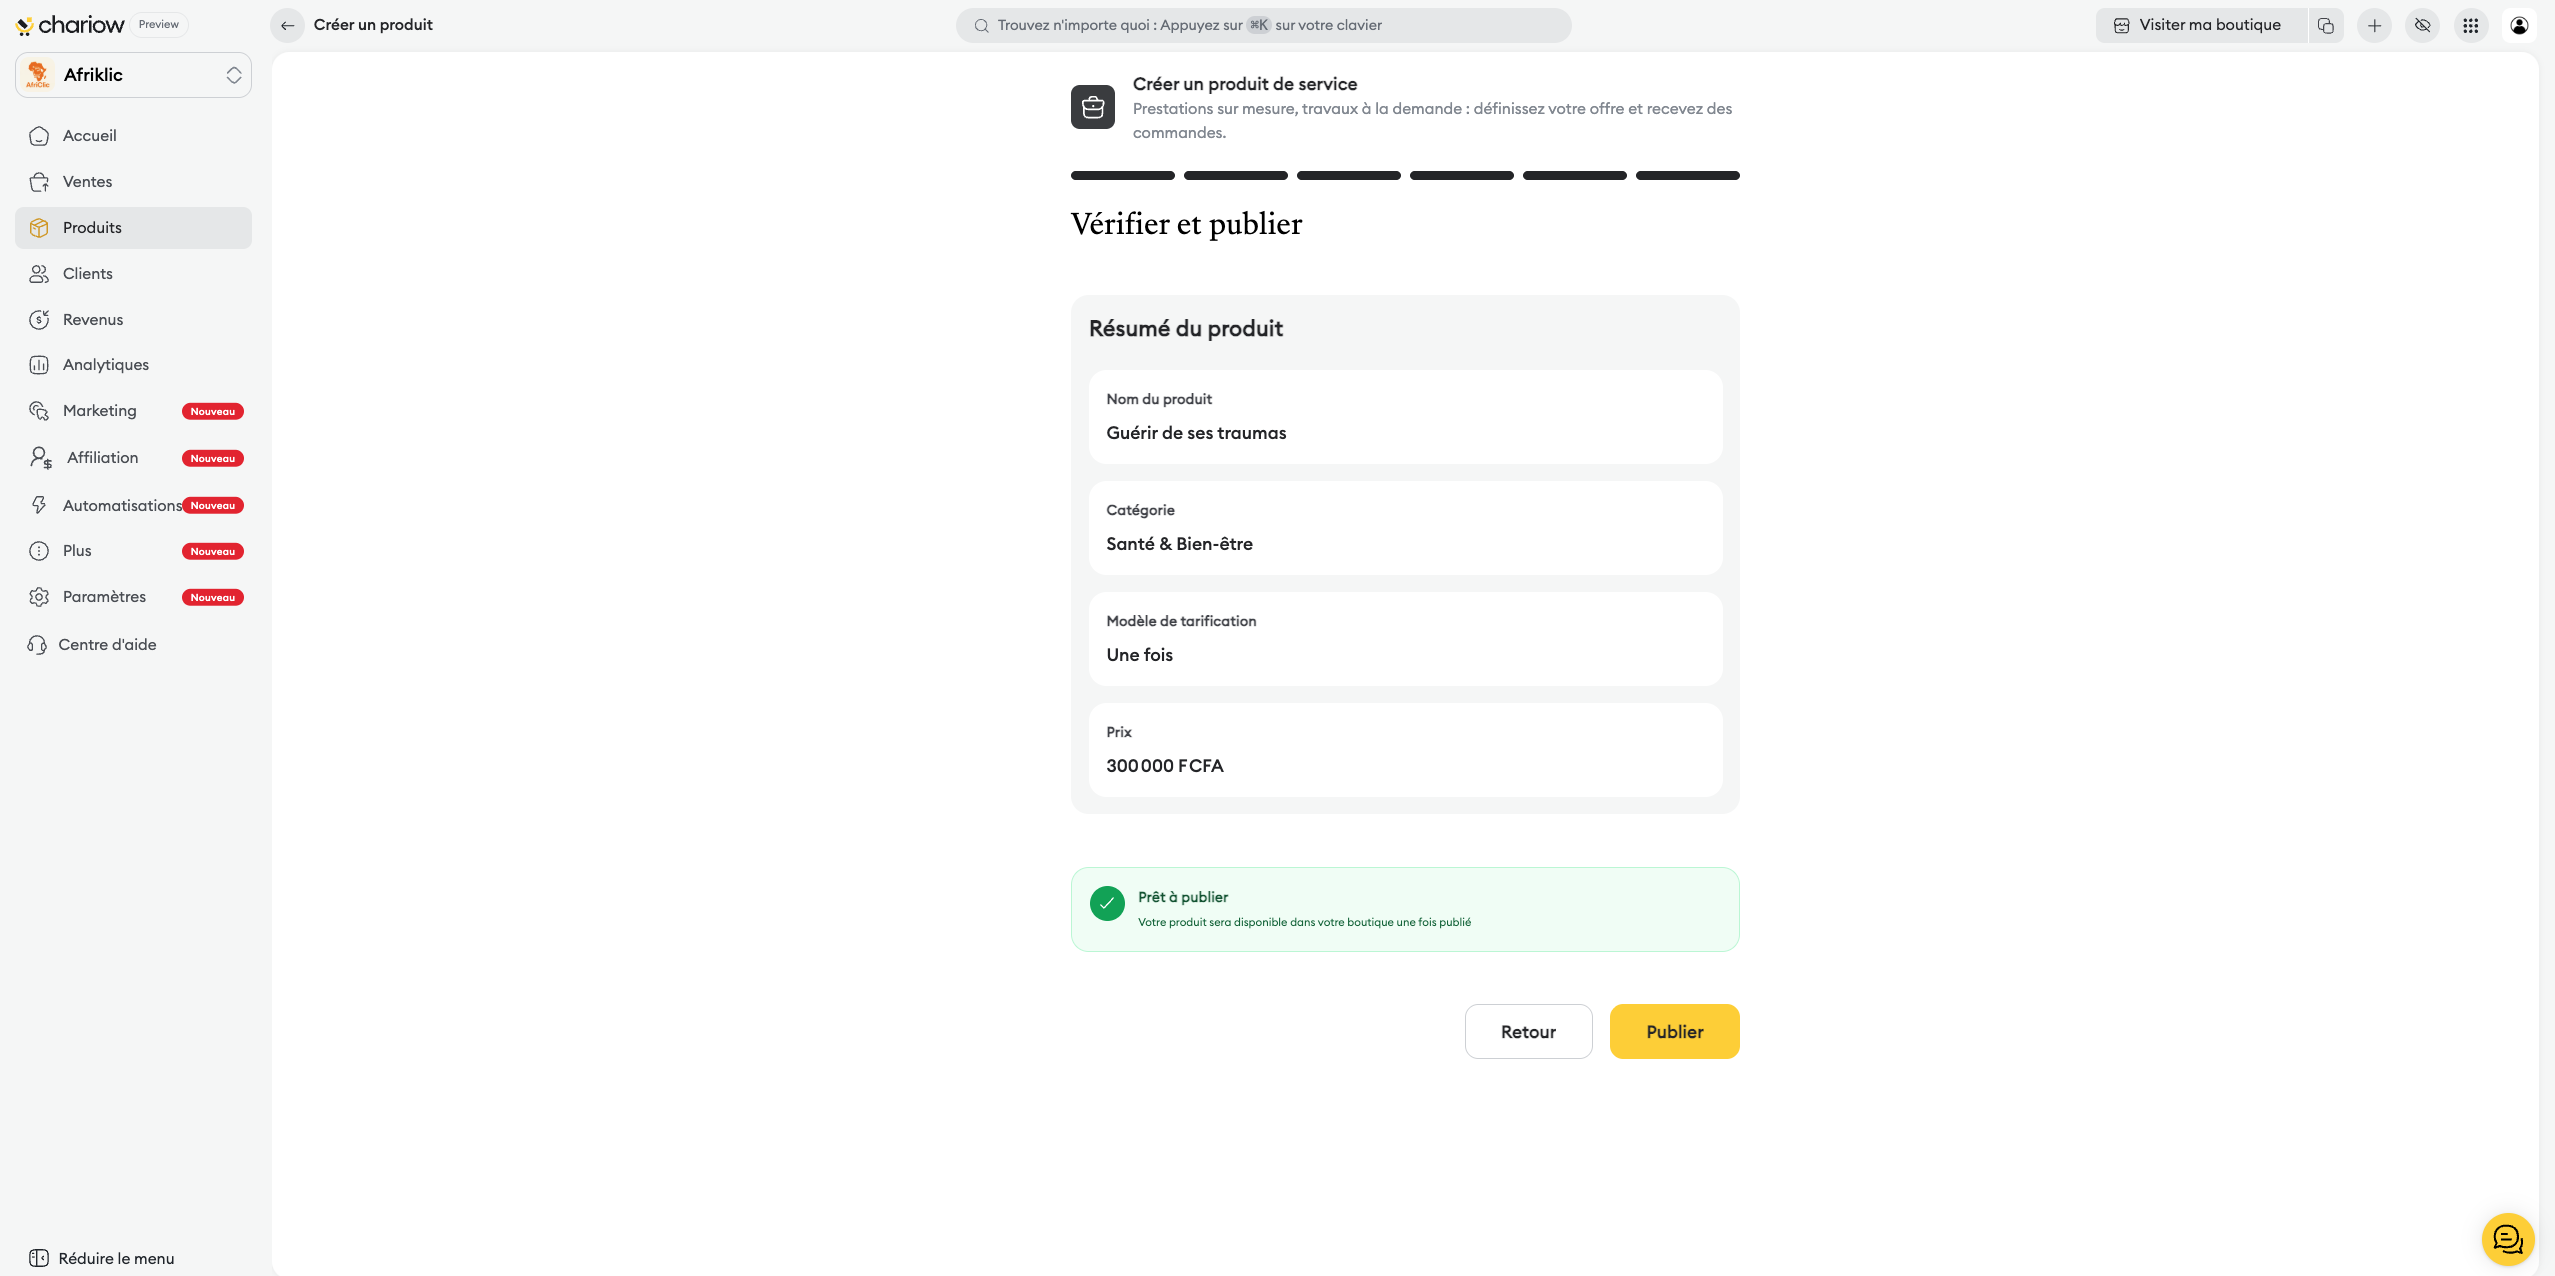Open the Affiliation menu item
The height and width of the screenshot is (1276, 2555).
[x=102, y=458]
